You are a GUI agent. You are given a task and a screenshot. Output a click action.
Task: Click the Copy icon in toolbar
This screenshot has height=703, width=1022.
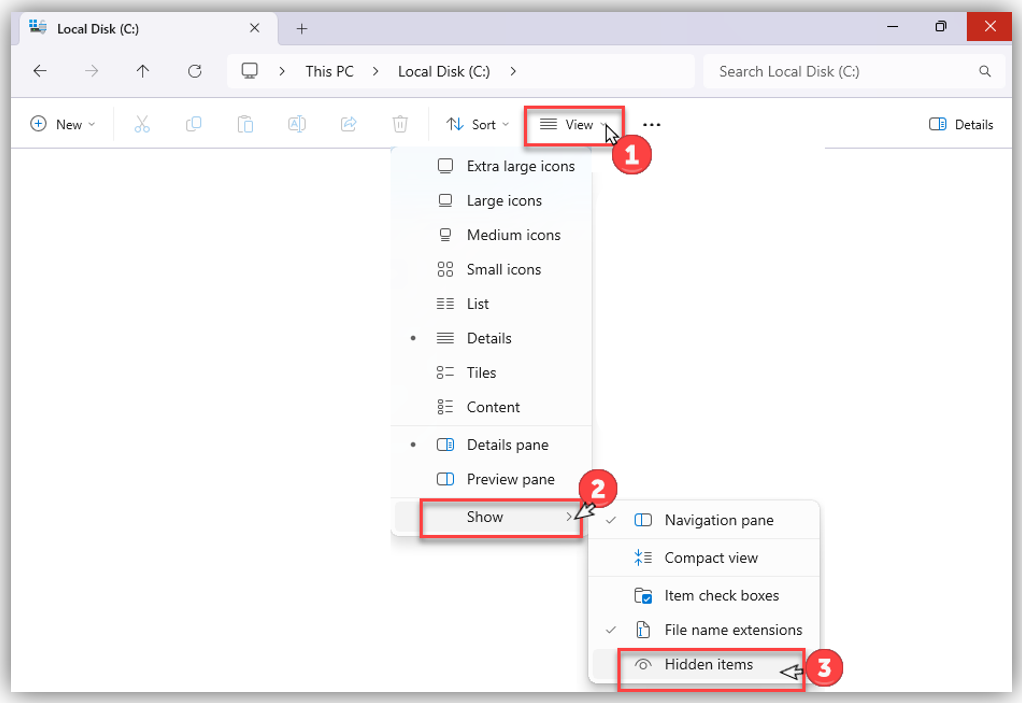[x=194, y=124]
